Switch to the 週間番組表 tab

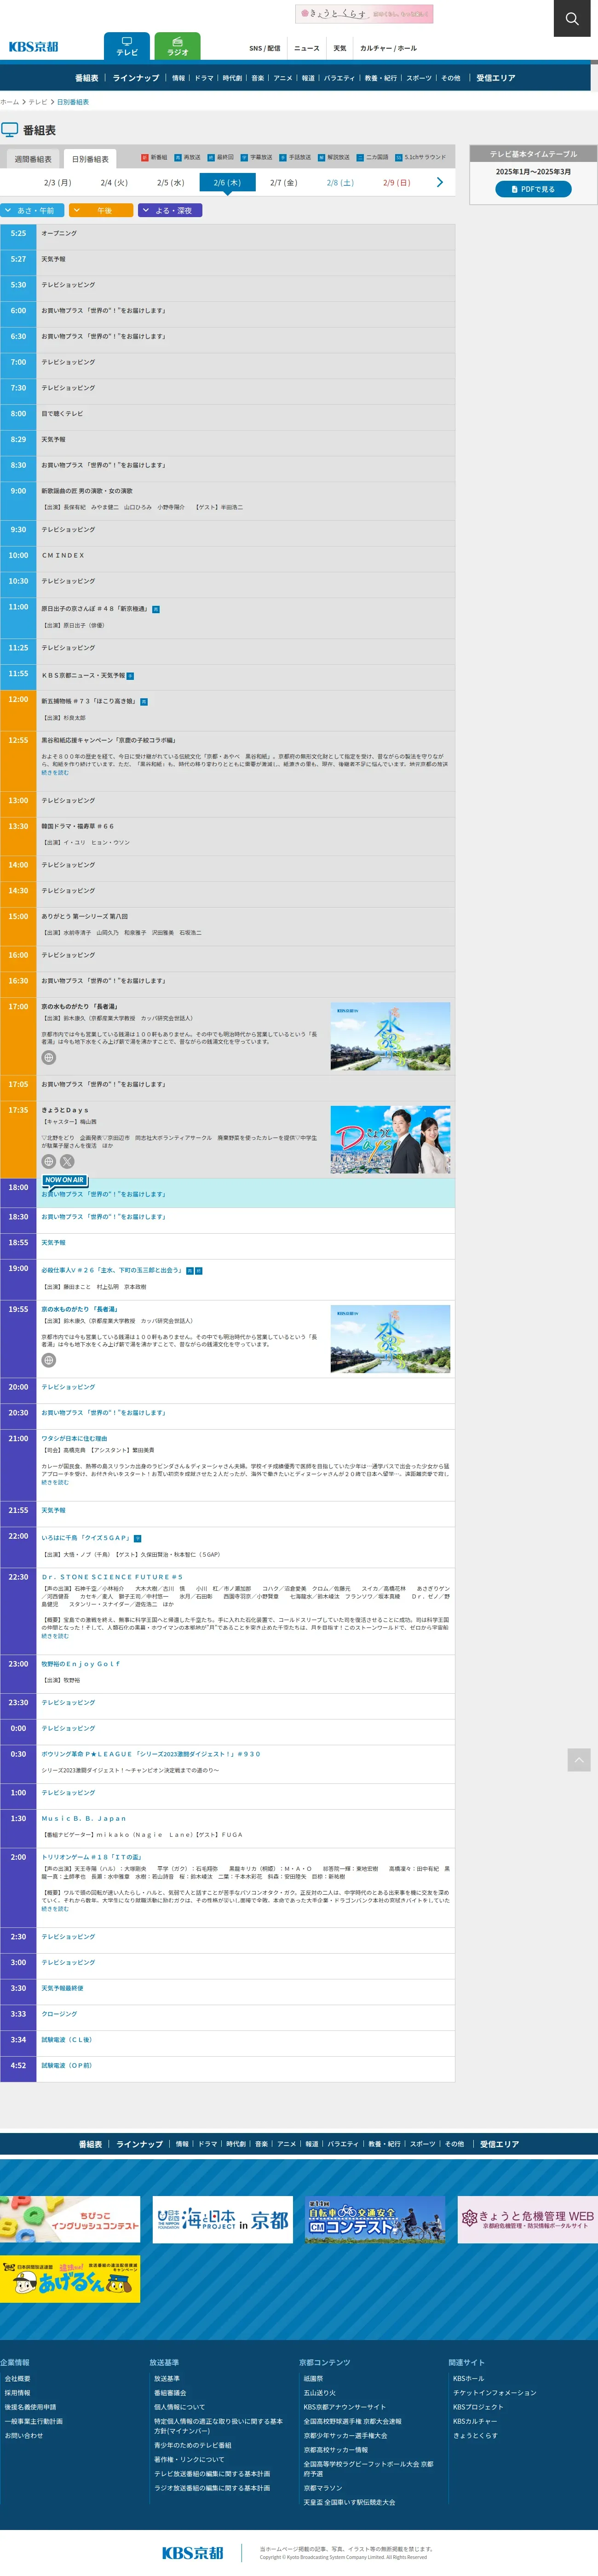(33, 159)
